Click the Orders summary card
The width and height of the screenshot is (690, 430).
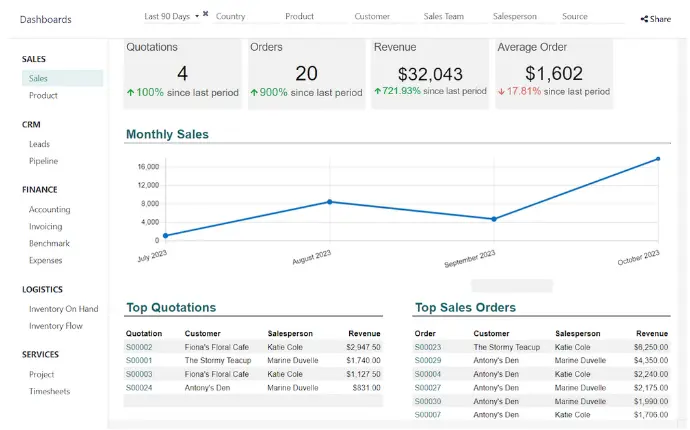[x=306, y=73]
